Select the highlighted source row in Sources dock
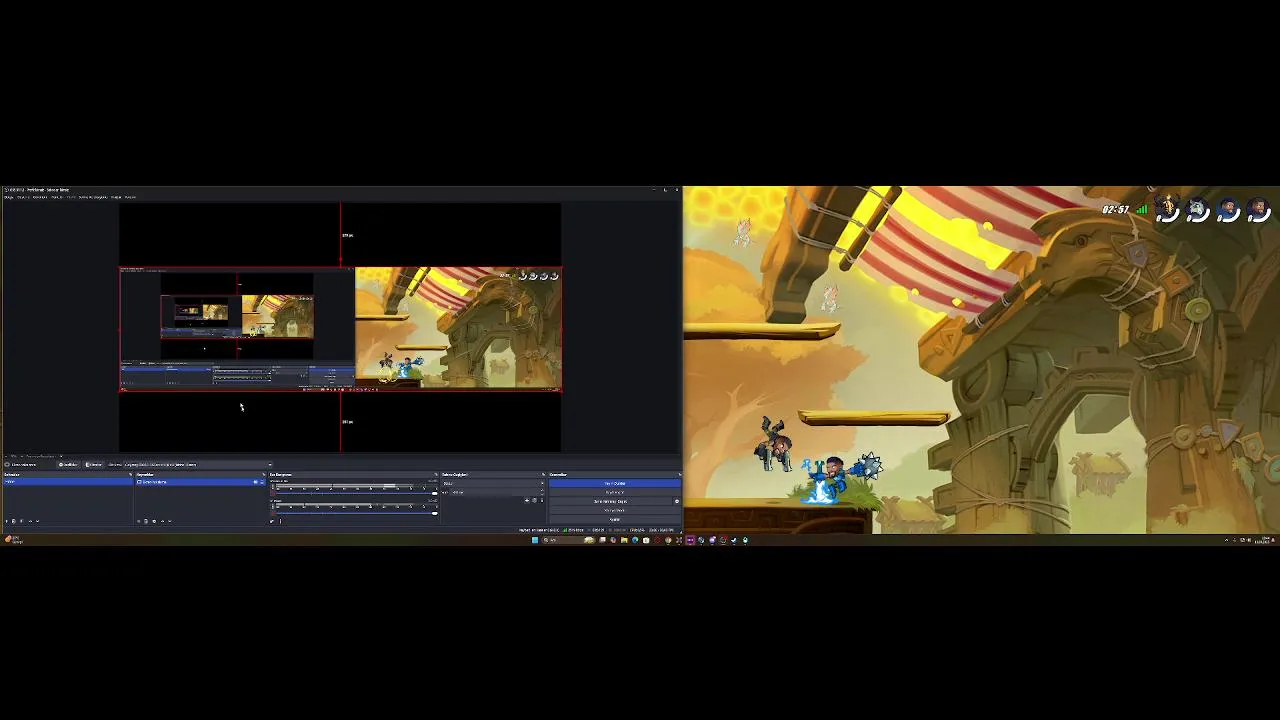The height and width of the screenshot is (720, 1280). (x=200, y=482)
